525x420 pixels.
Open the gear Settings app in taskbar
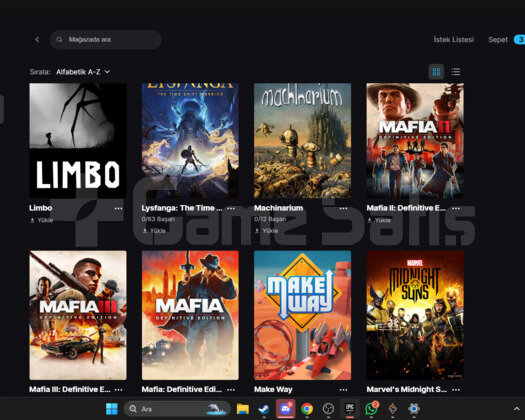[x=414, y=409]
